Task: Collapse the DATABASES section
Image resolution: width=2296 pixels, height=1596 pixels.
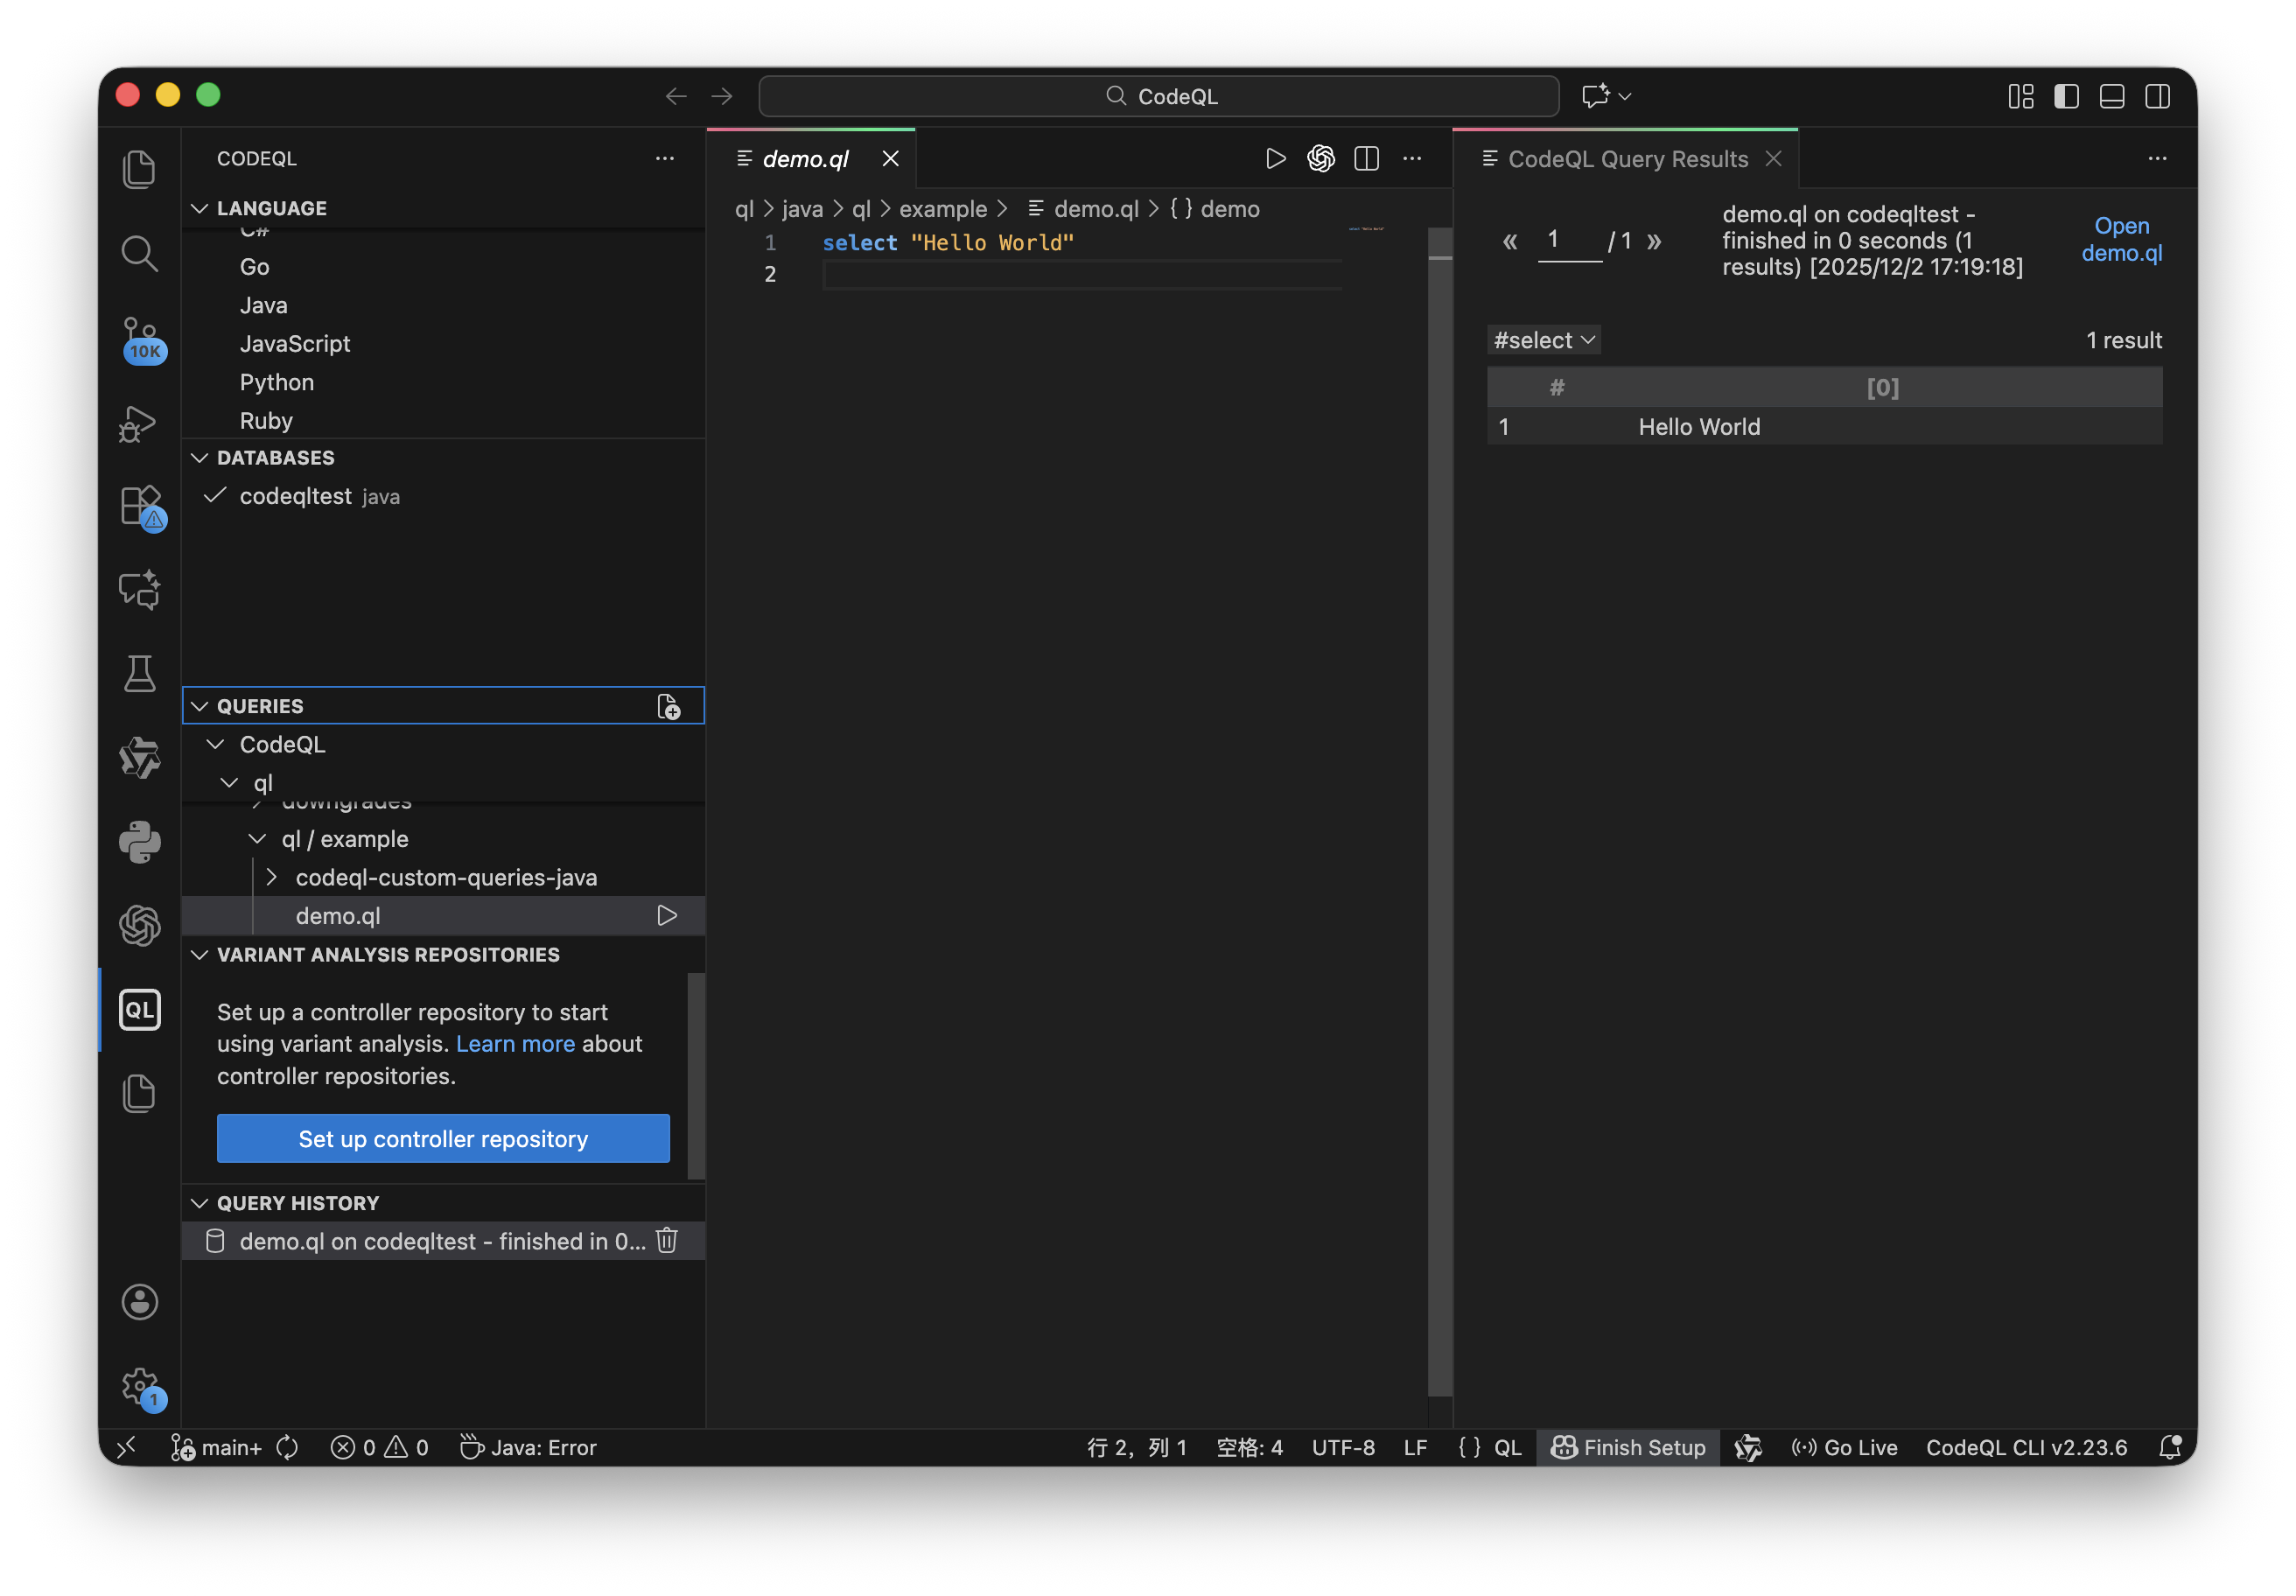Action: [200, 458]
